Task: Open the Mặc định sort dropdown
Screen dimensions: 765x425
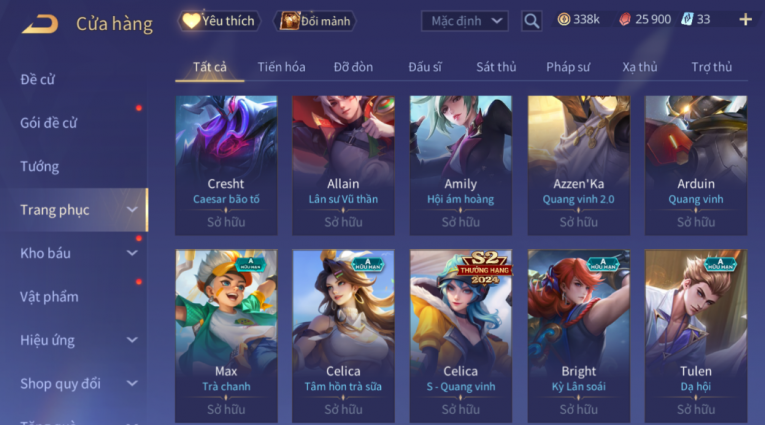Action: tap(464, 21)
